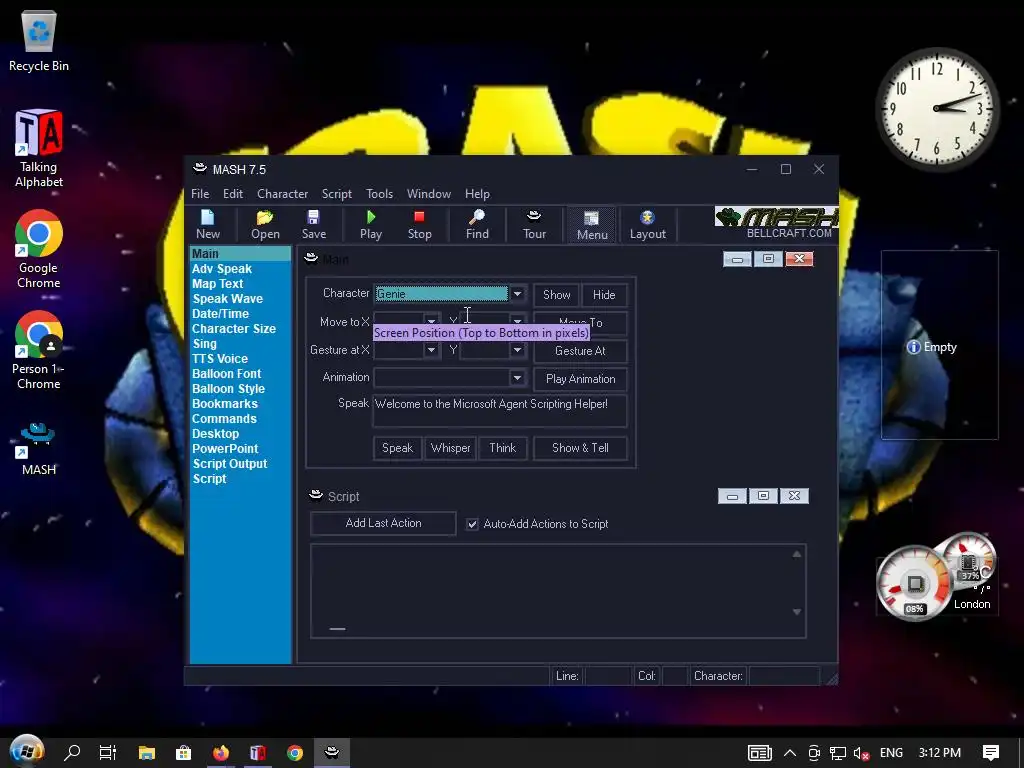1024x768 pixels.
Task: Halt playback with the Stop button
Action: [x=419, y=225]
